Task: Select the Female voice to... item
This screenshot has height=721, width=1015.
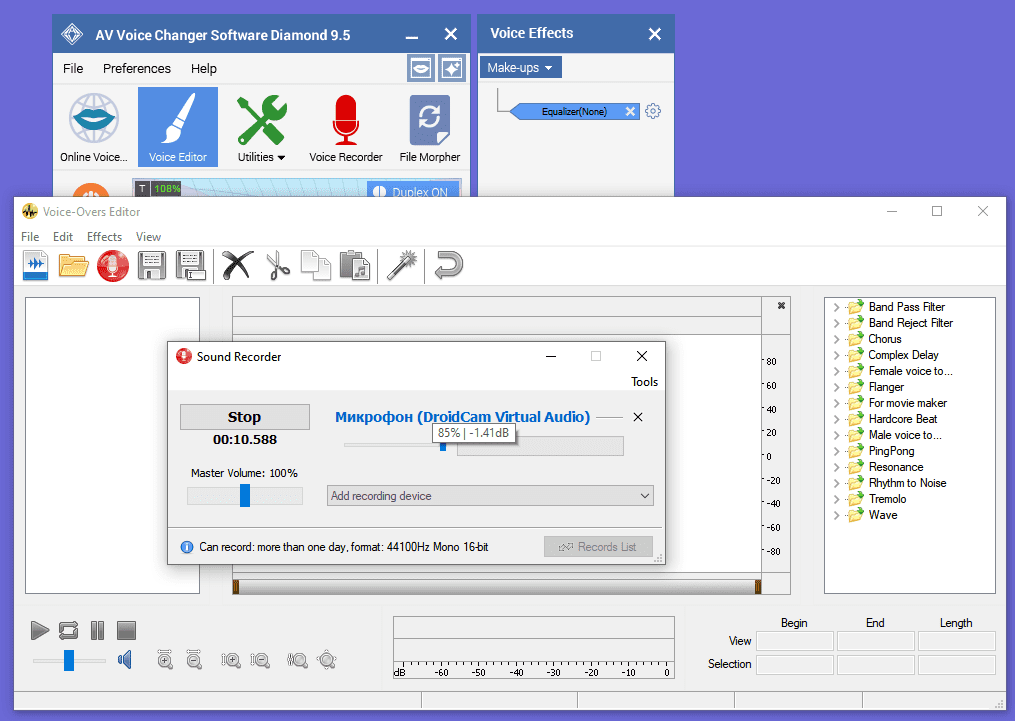Action: 910,371
